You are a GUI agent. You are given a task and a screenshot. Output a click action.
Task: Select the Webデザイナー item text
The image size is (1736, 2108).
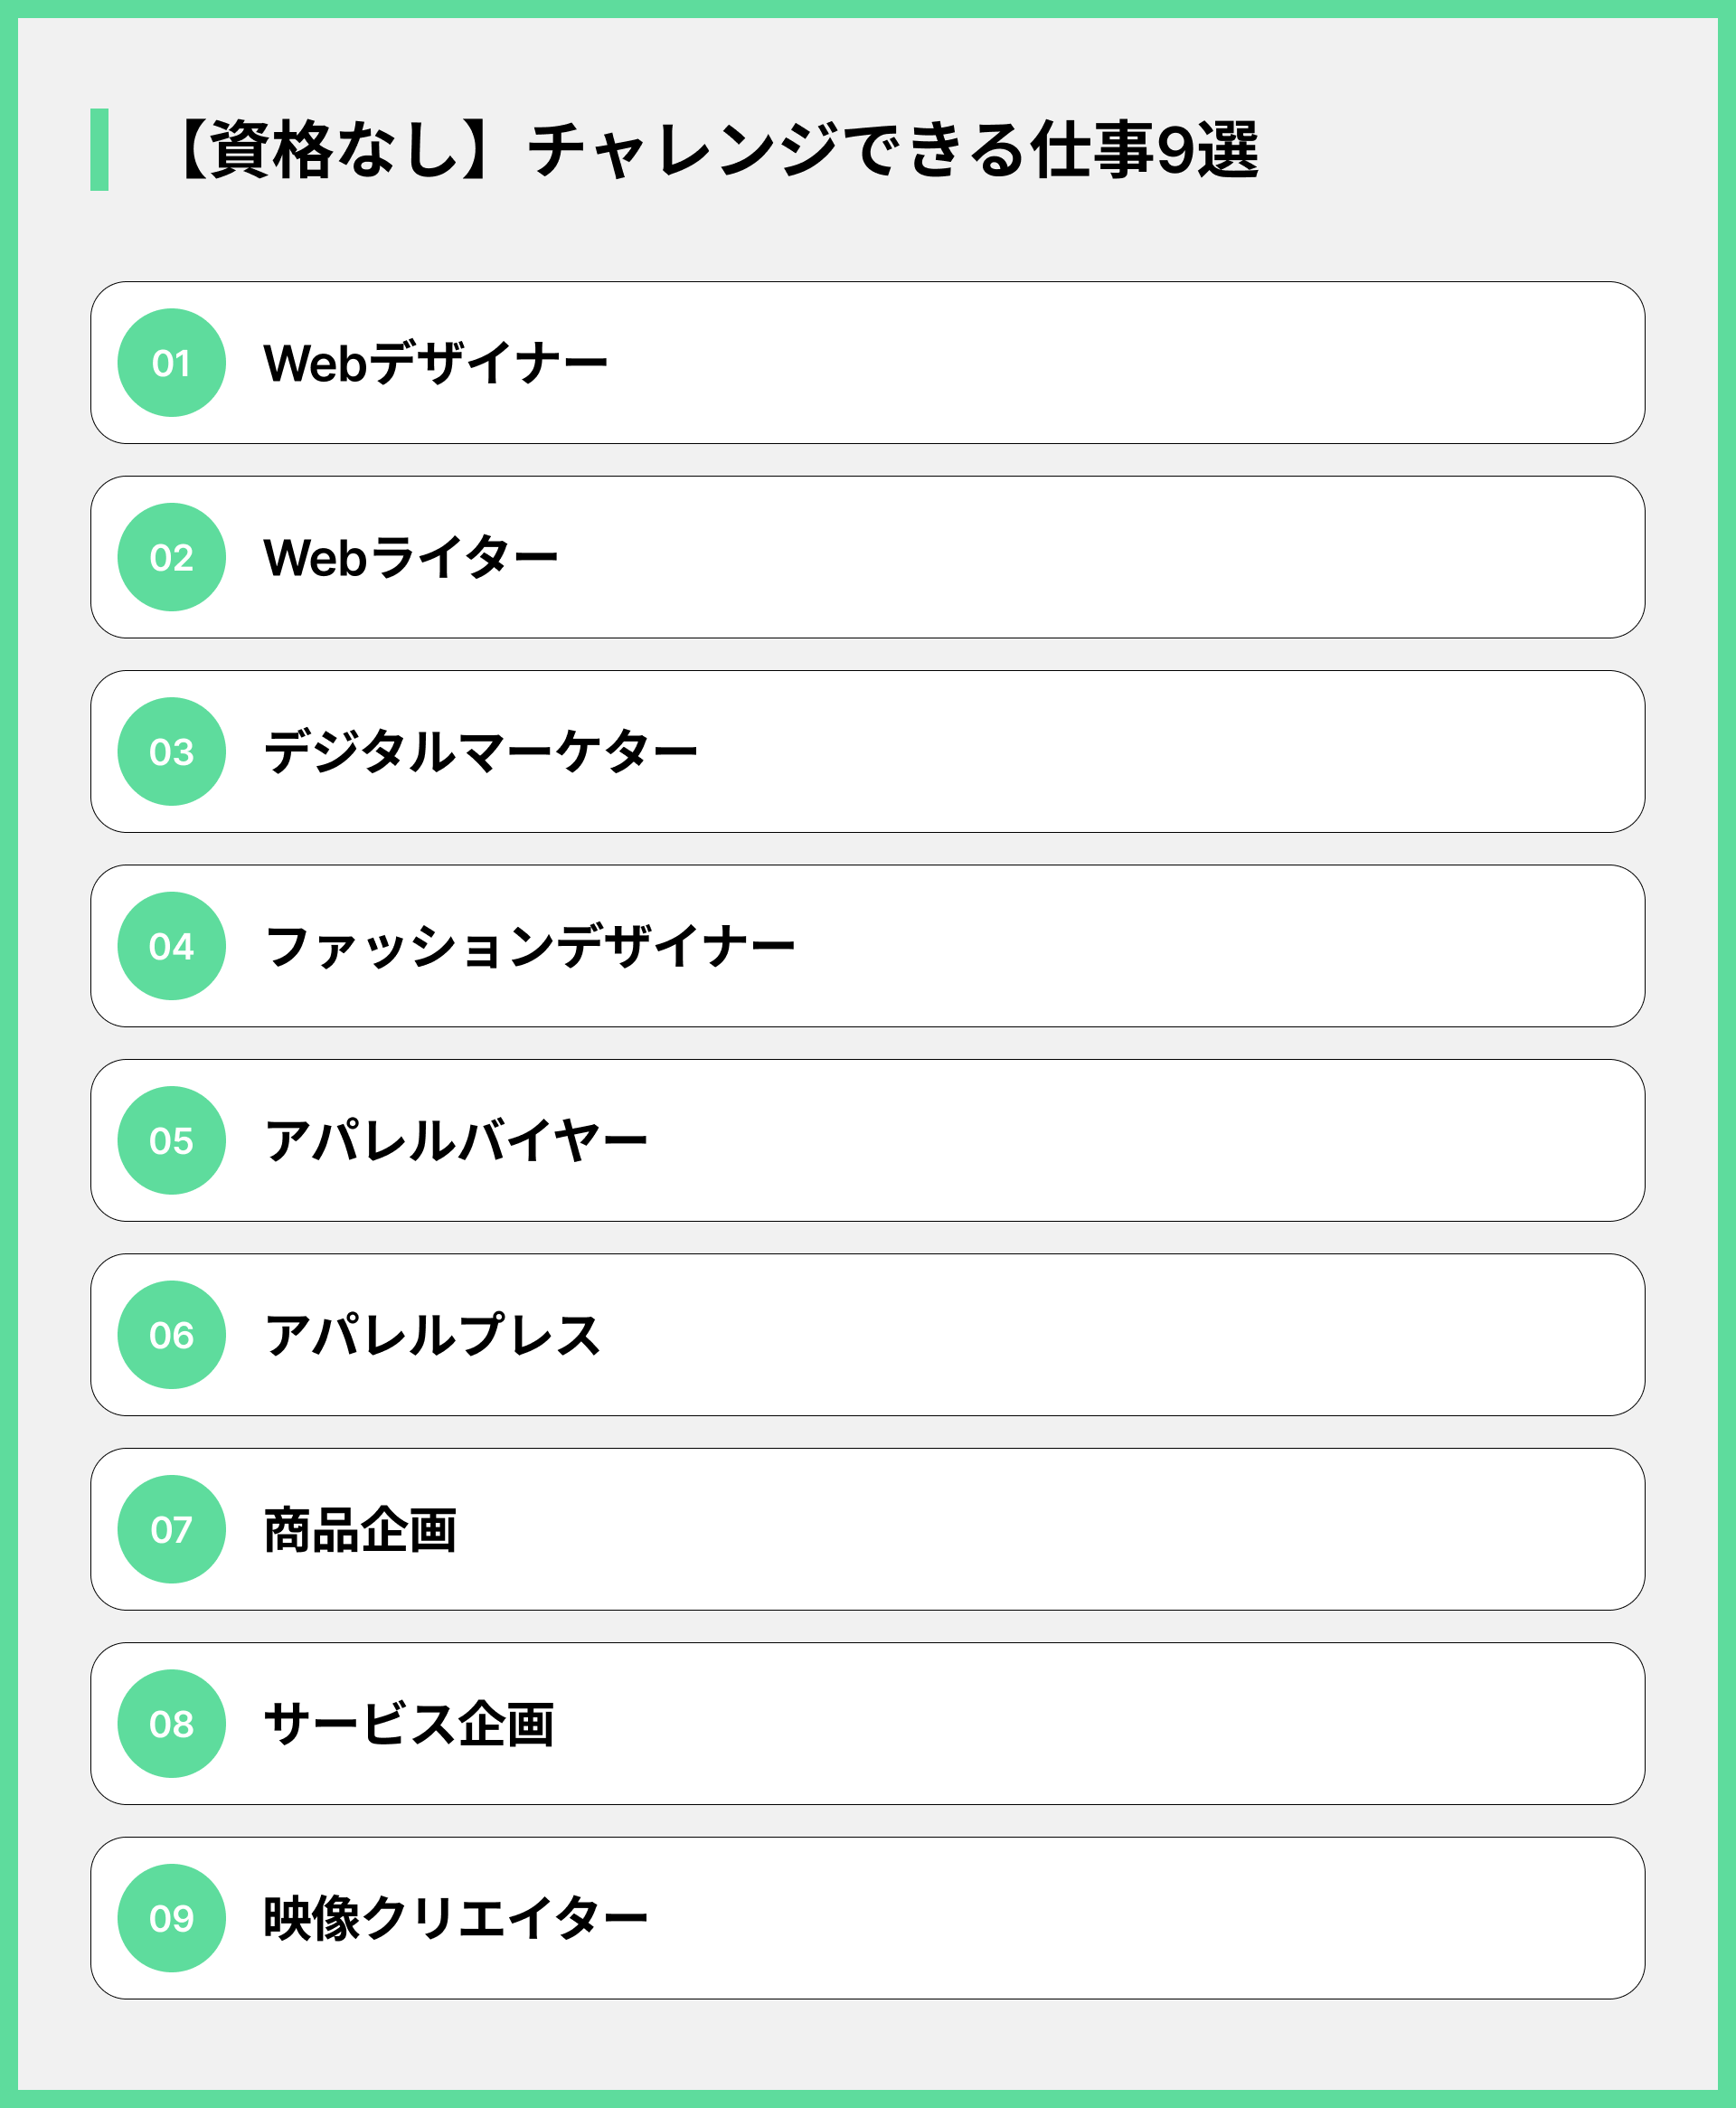pos(435,362)
